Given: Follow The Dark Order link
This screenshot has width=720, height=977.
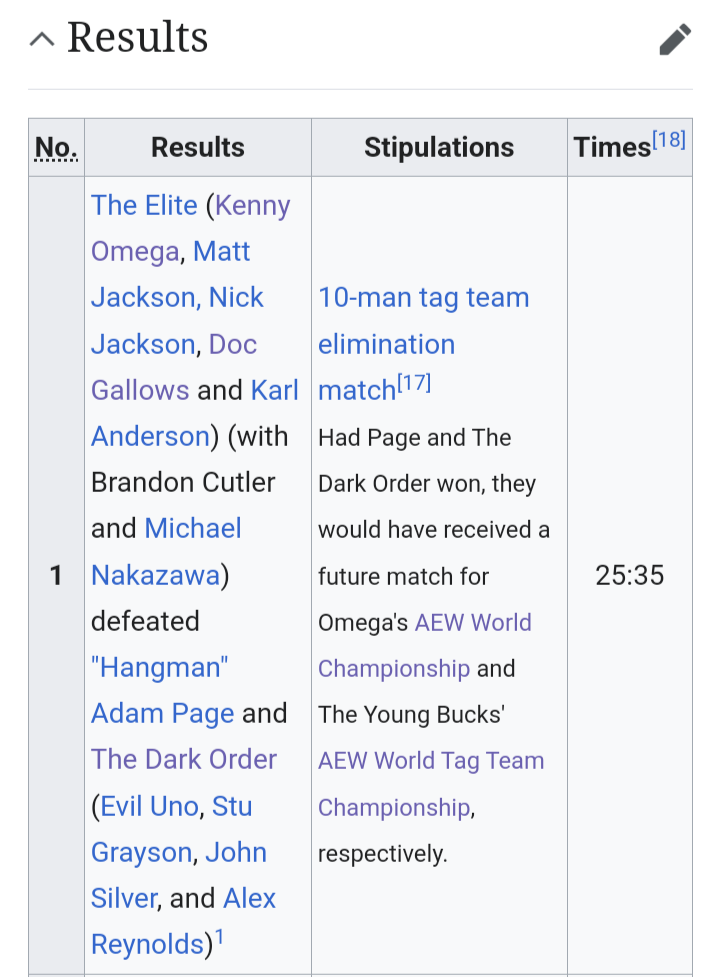Looking at the screenshot, I should click(184, 760).
